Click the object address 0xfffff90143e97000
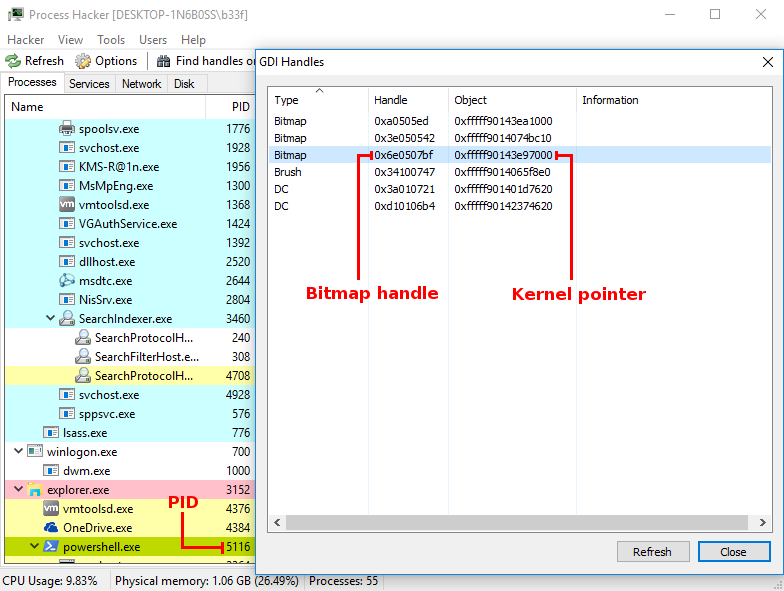This screenshot has height=591, width=784. (x=503, y=155)
